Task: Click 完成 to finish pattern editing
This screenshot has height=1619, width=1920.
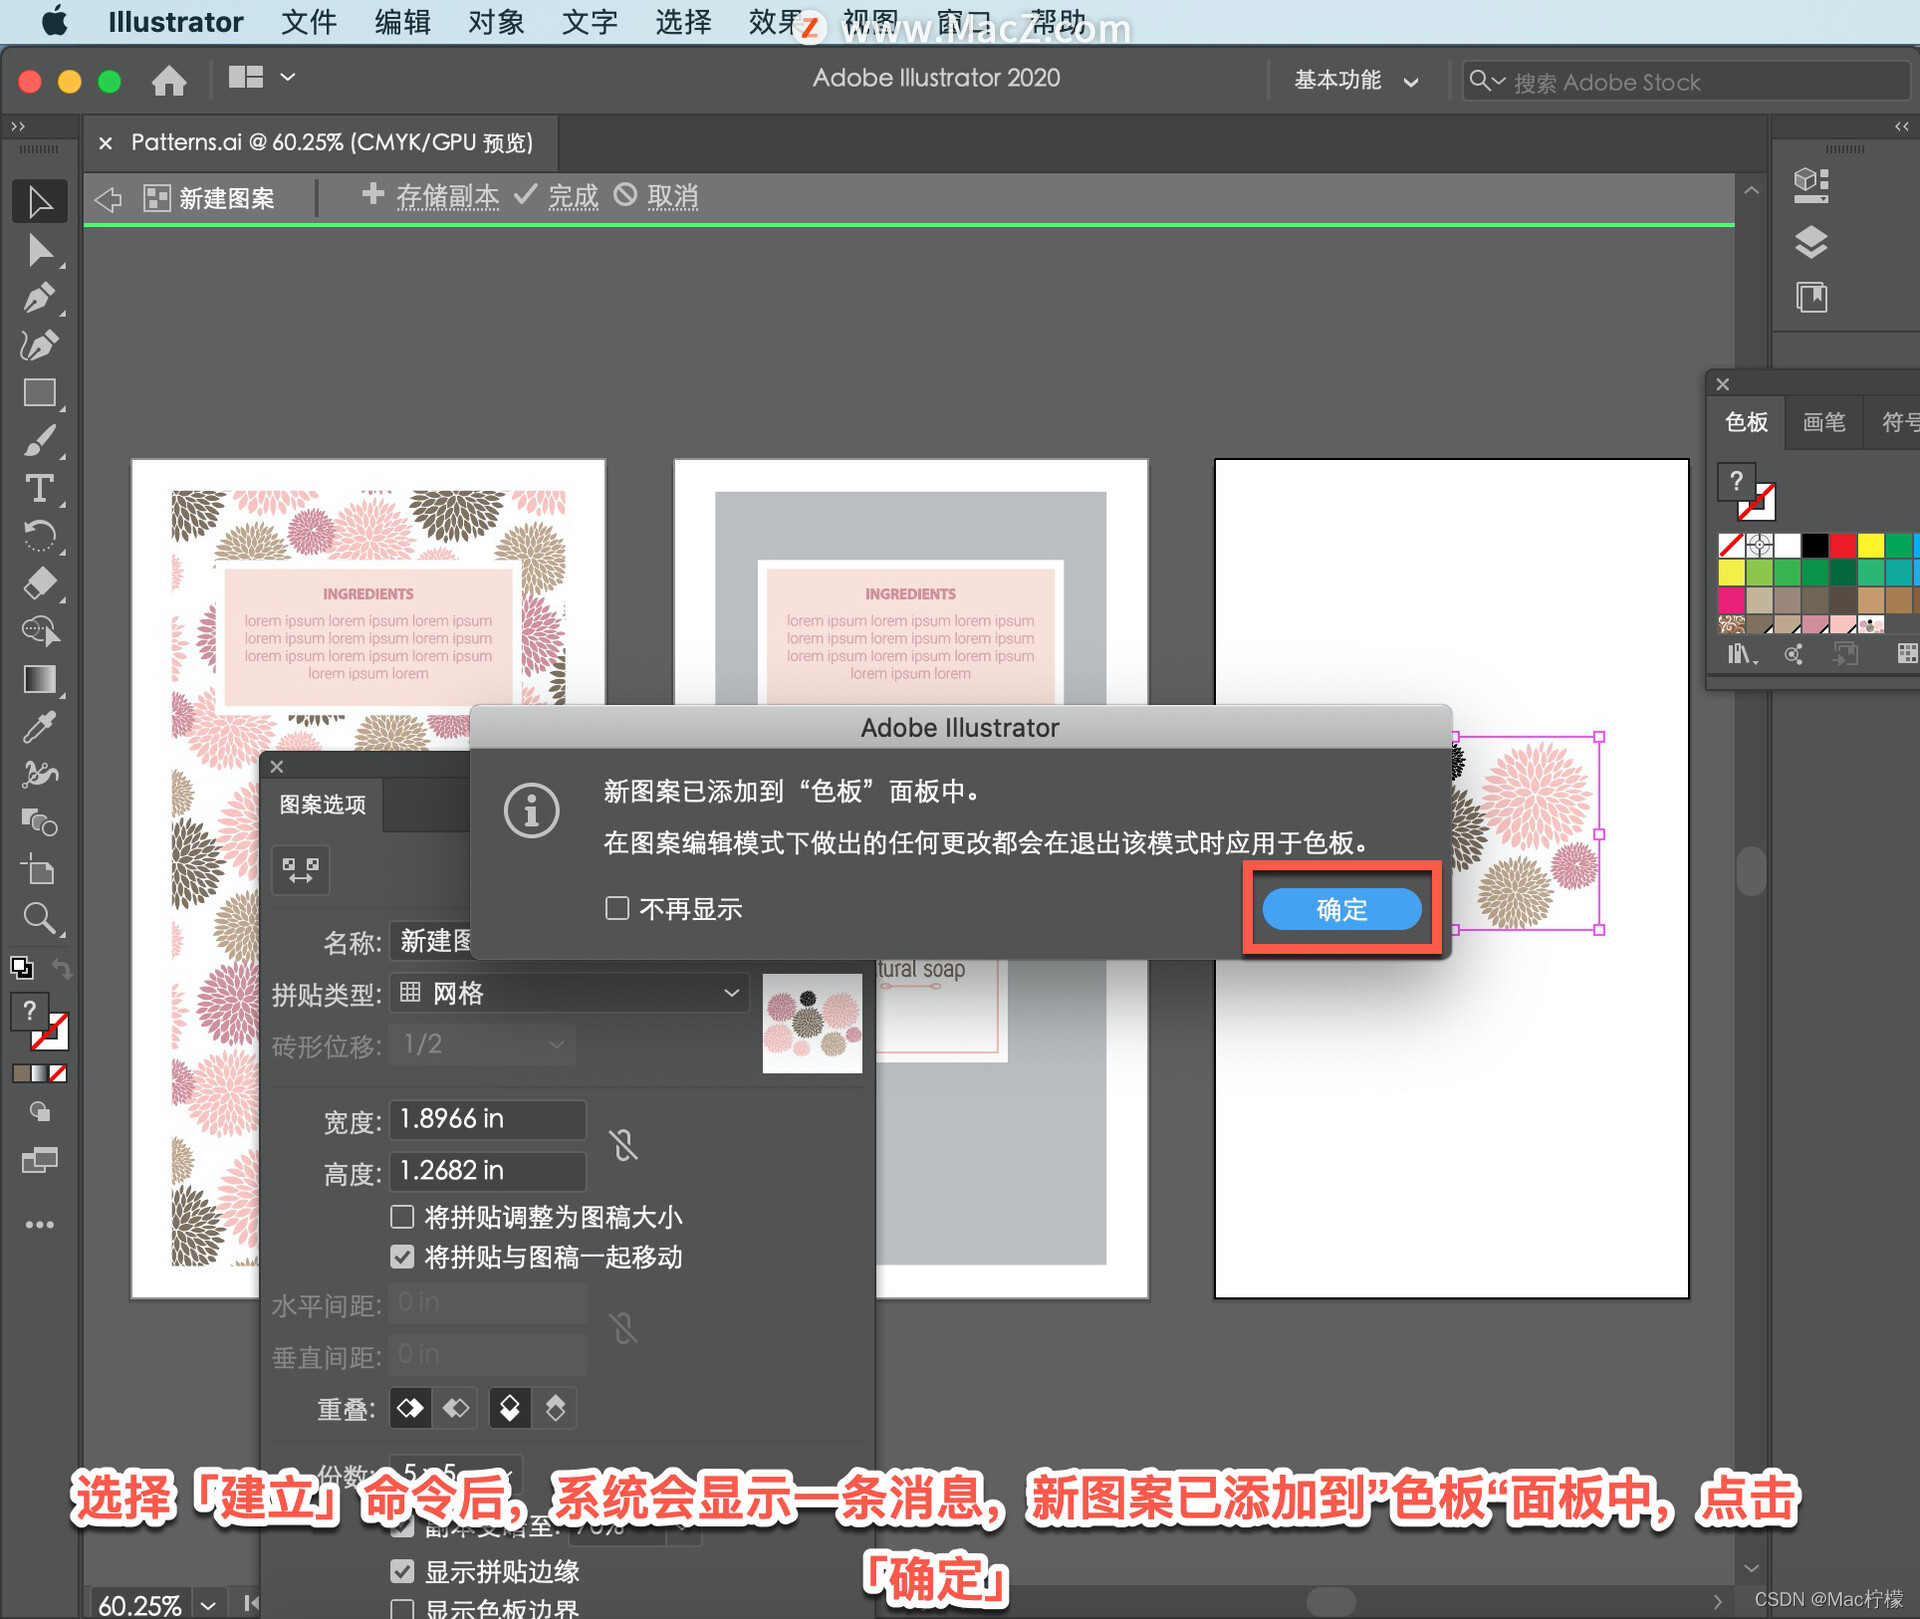Action: coord(556,196)
